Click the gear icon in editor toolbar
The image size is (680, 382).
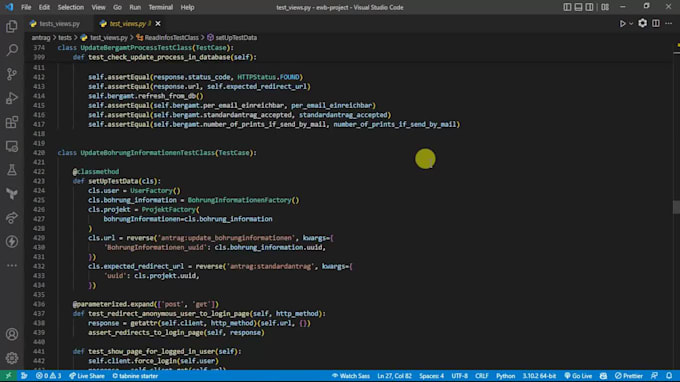(643, 23)
